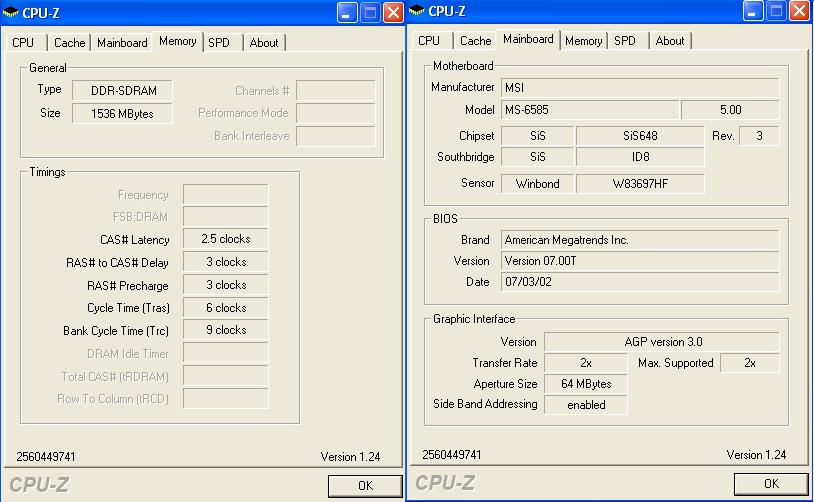The image size is (814, 502).
Task: Click the empty FSB:DRAM field
Action: 226,216
